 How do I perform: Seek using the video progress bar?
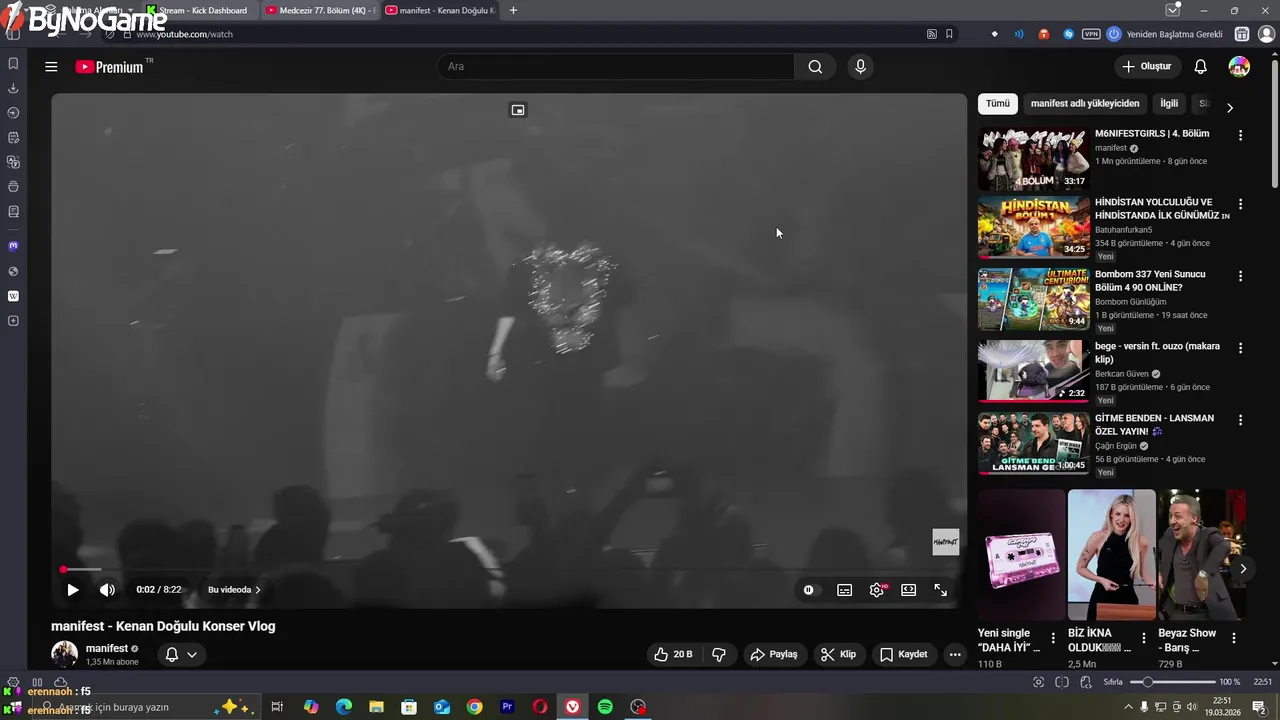[x=509, y=570]
